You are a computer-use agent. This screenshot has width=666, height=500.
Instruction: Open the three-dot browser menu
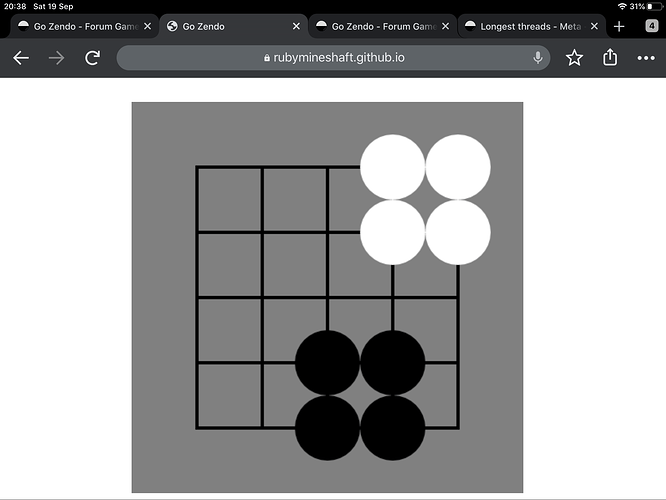(x=646, y=58)
